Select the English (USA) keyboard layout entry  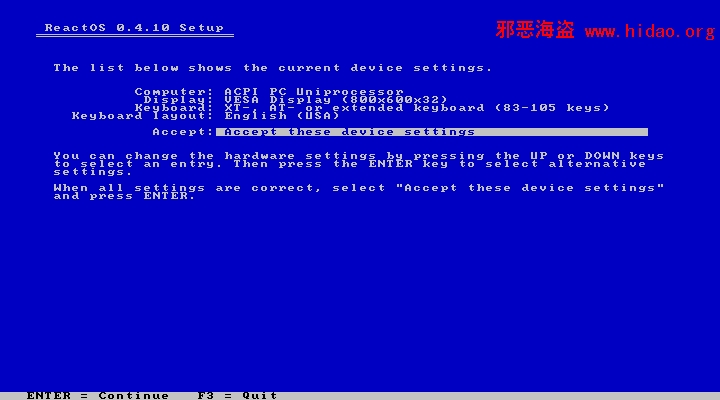(x=282, y=116)
